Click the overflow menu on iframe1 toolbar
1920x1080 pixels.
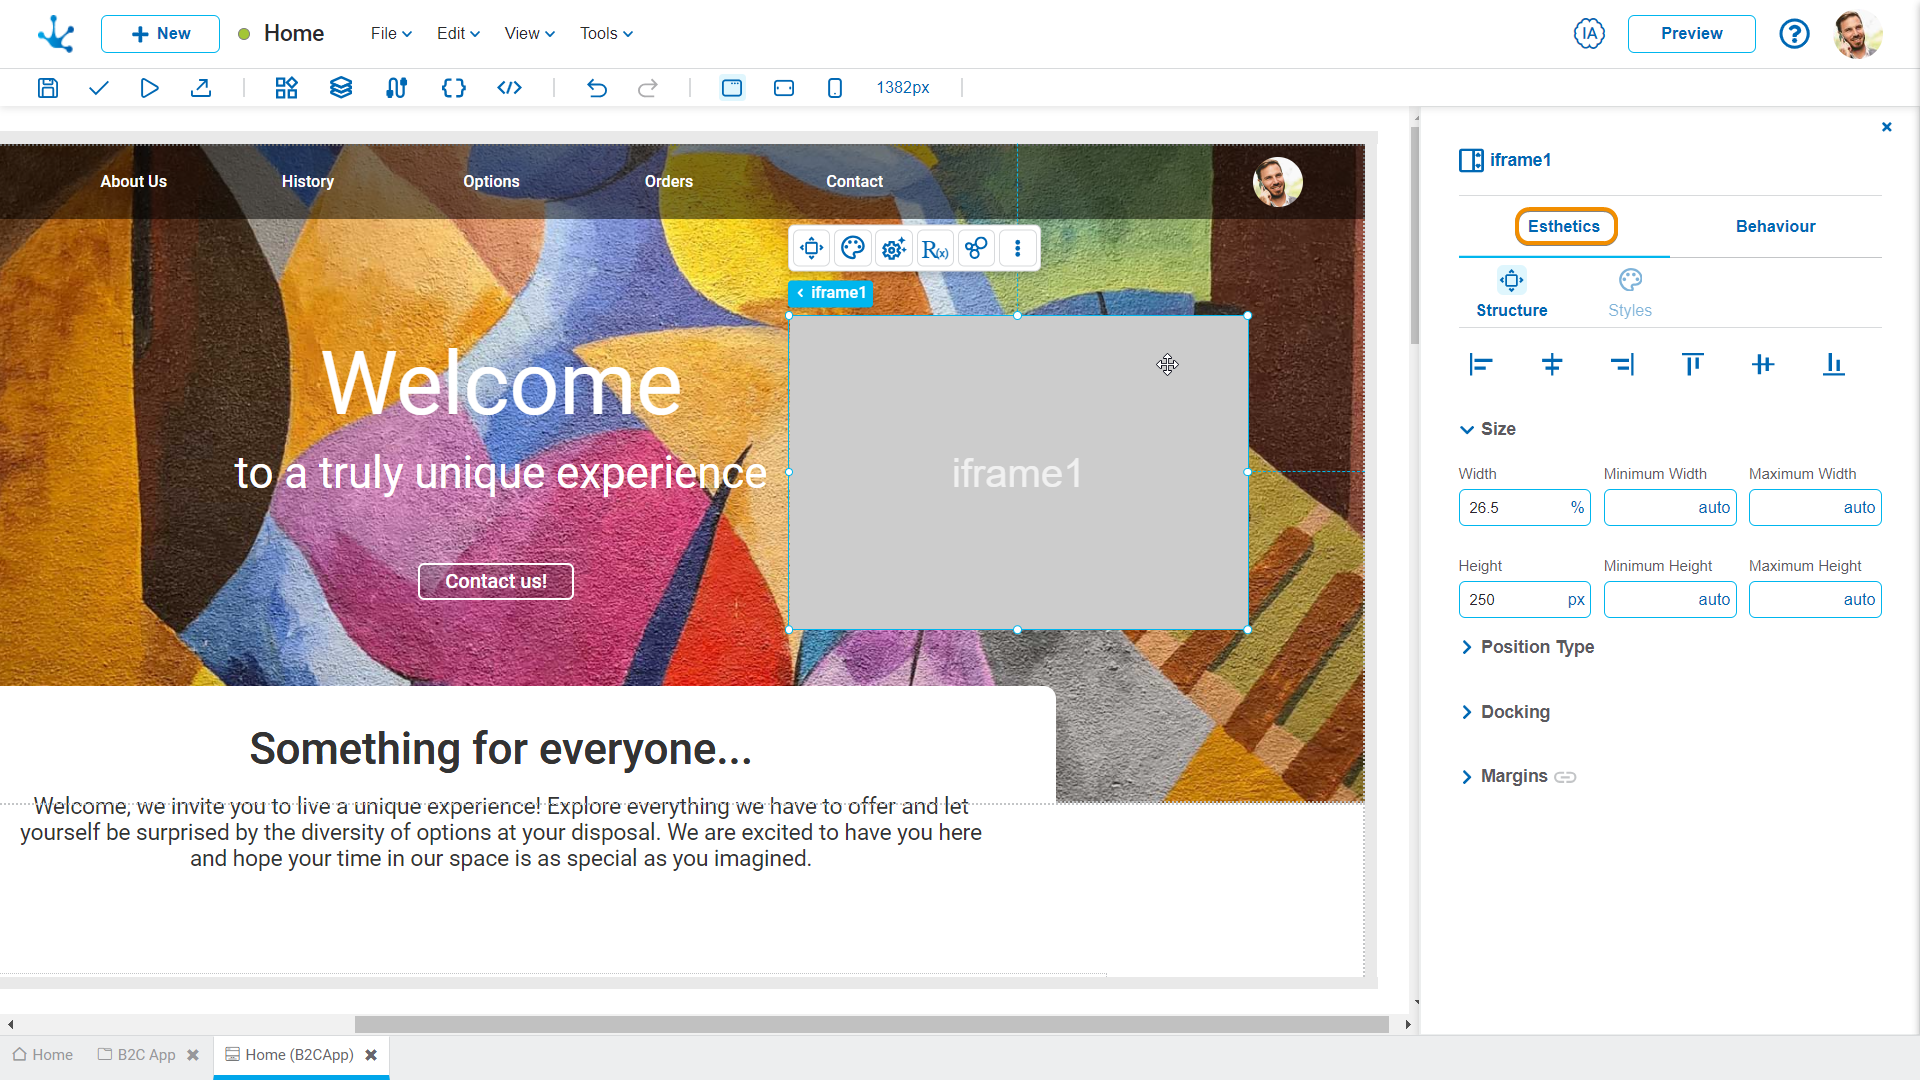pyautogui.click(x=1017, y=248)
